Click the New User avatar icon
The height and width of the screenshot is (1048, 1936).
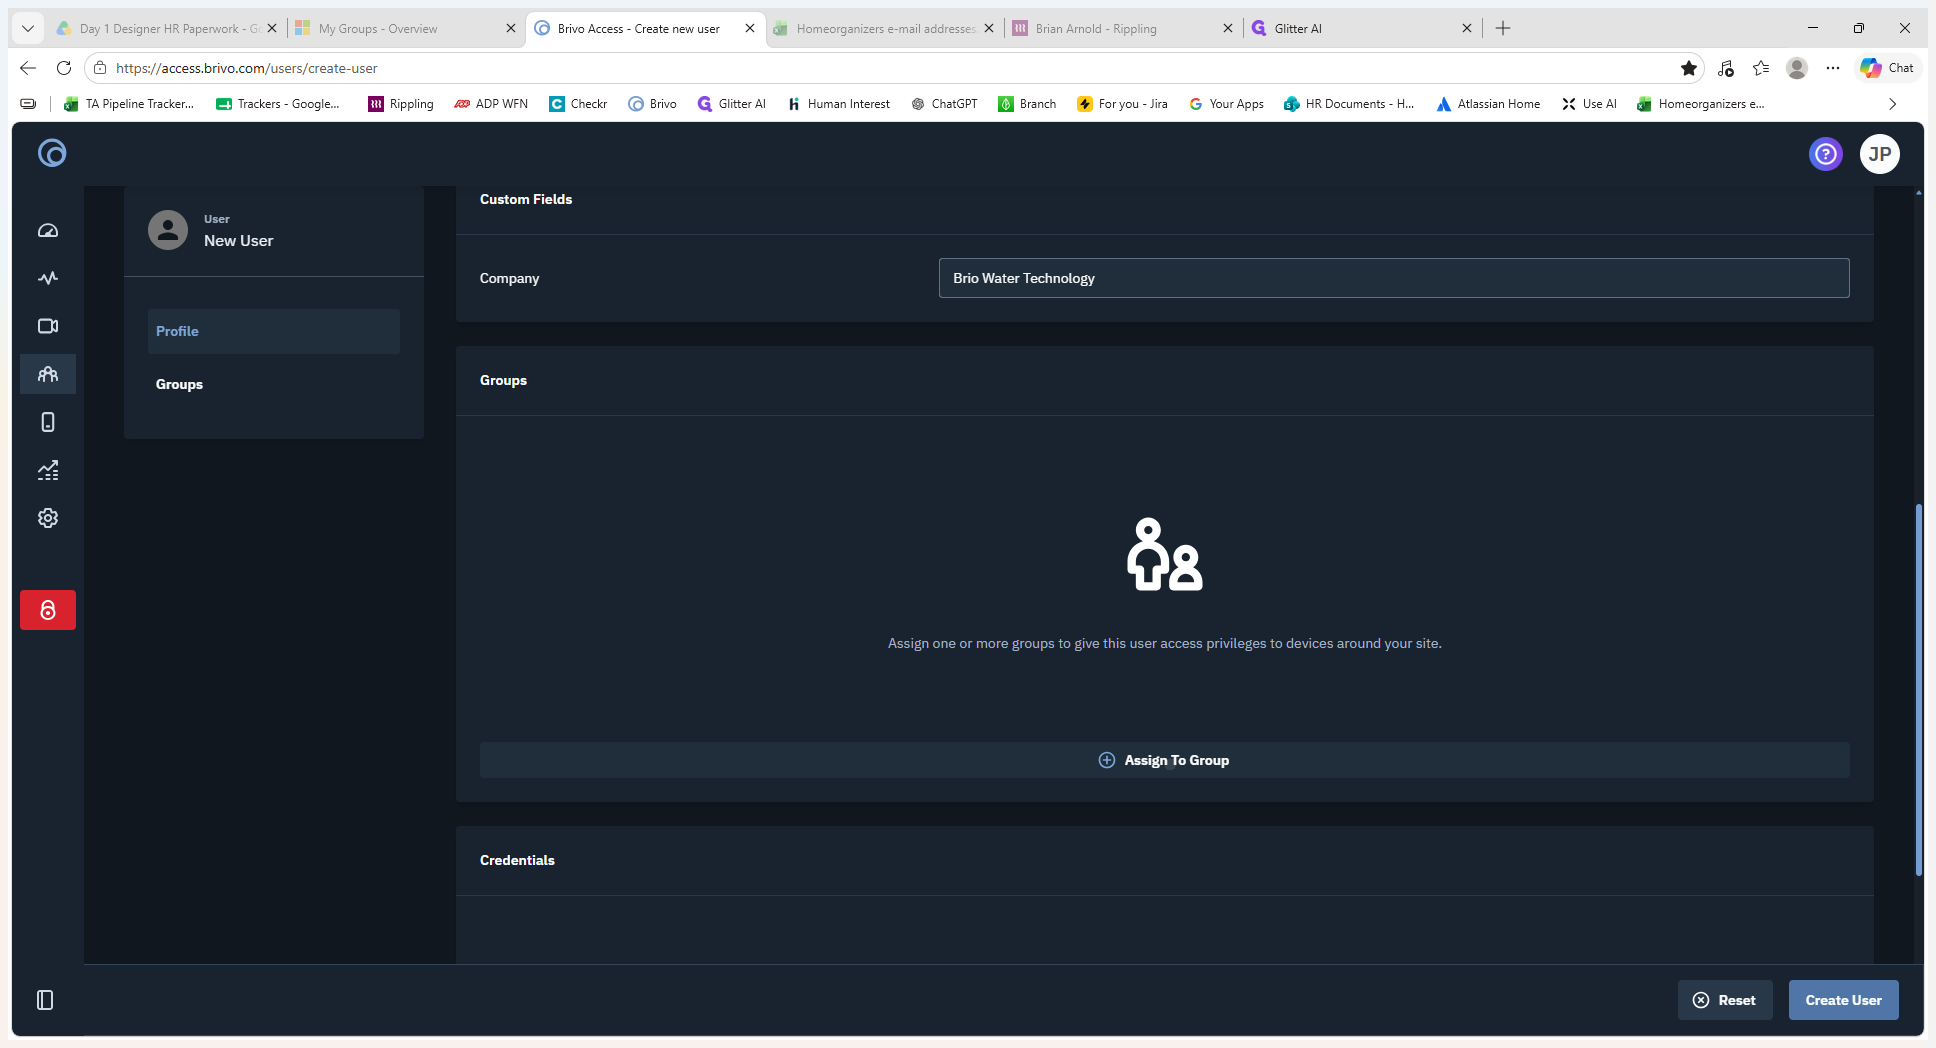(168, 230)
